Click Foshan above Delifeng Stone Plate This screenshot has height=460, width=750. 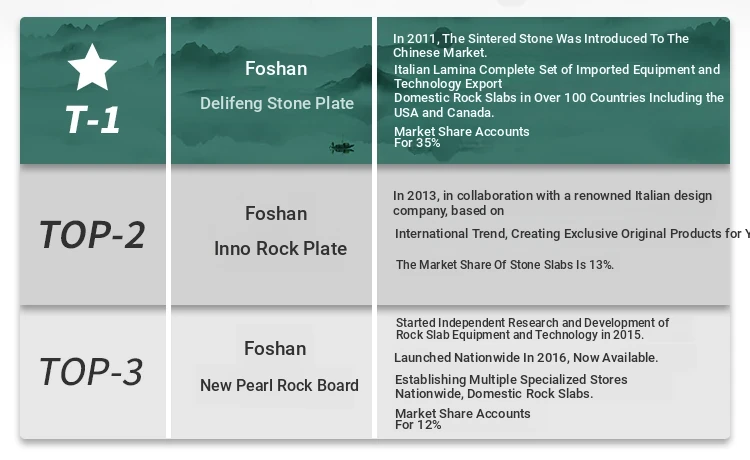pos(276,69)
